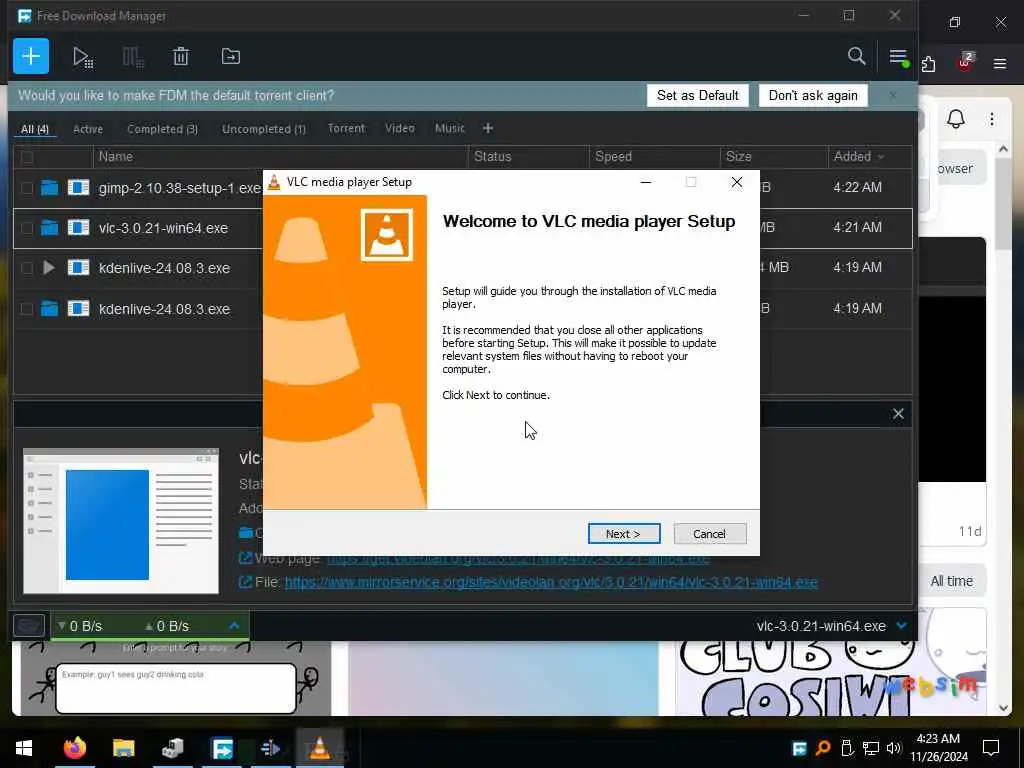This screenshot has width=1024, height=768.
Task: Switch to the Video tab
Action: (x=400, y=128)
